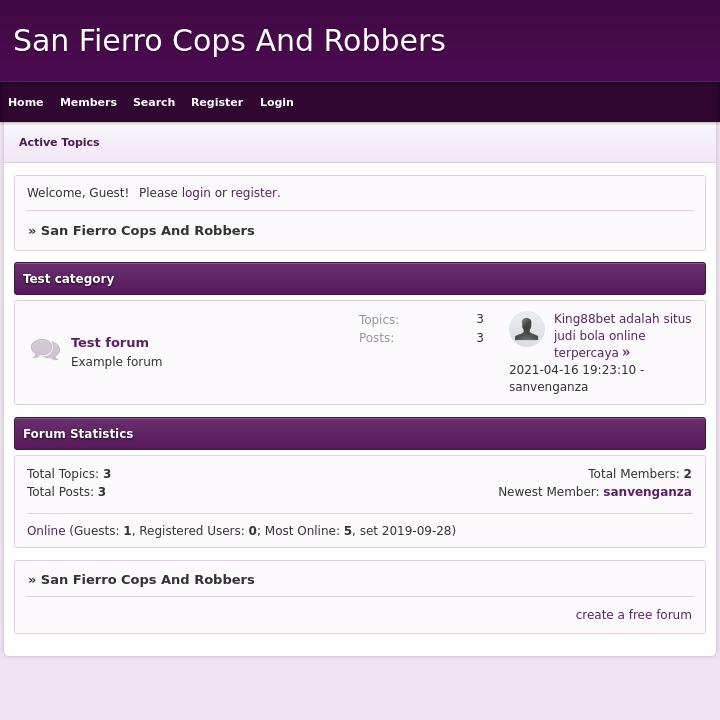This screenshot has width=720, height=720.
Task: Click the top San Fierro breadcrumb link
Action: pyautogui.click(x=147, y=230)
